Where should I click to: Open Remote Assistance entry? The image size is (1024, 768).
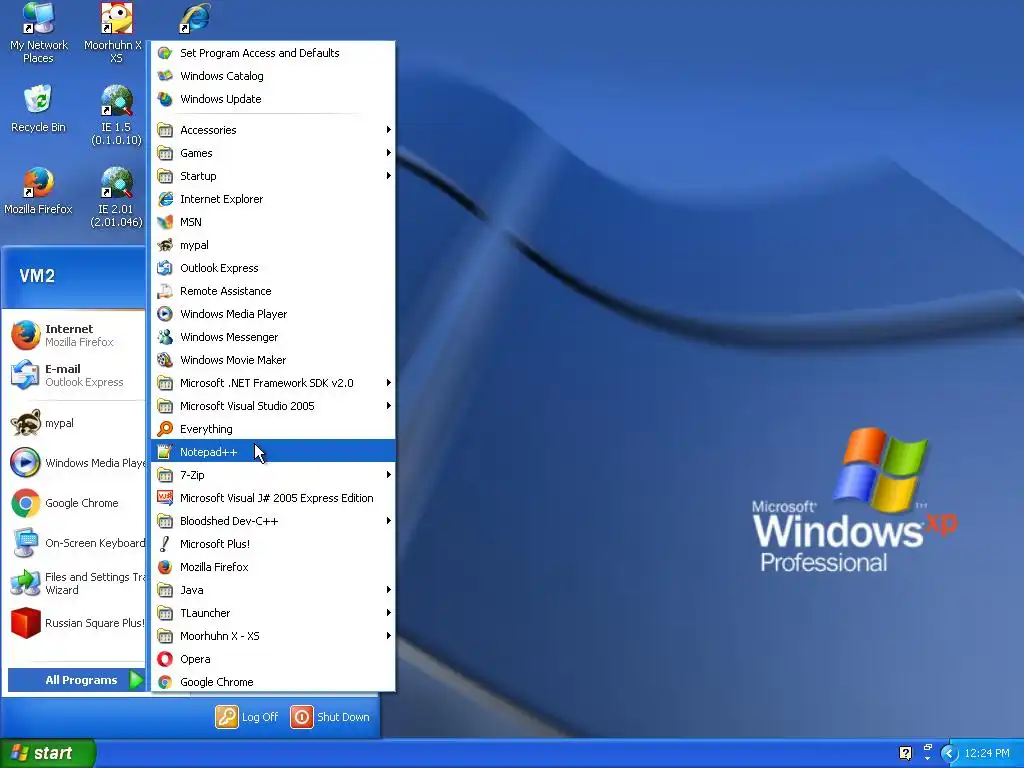273,291
